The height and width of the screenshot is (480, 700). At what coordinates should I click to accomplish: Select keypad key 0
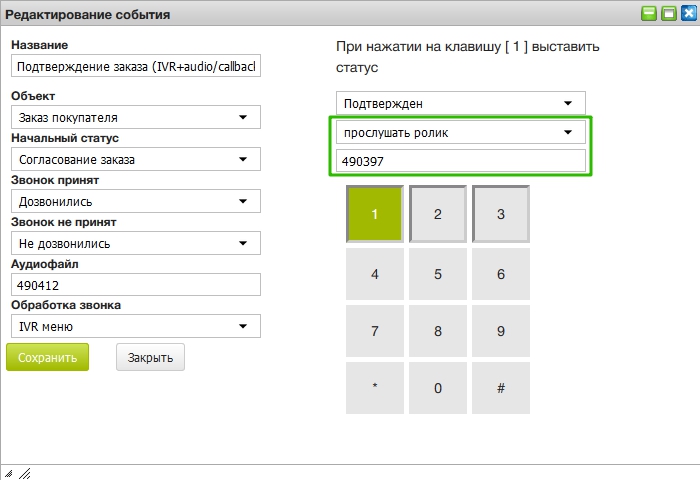point(438,388)
